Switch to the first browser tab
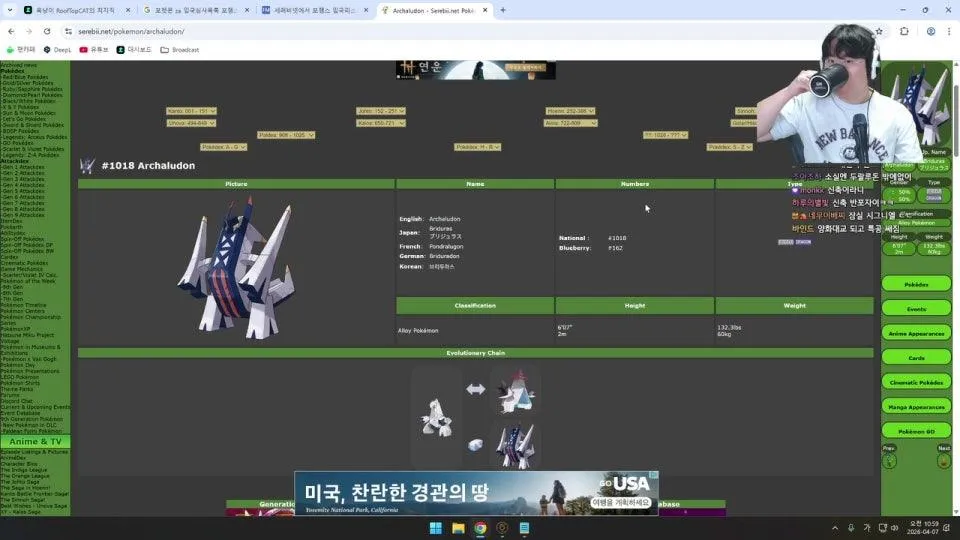 77,10
